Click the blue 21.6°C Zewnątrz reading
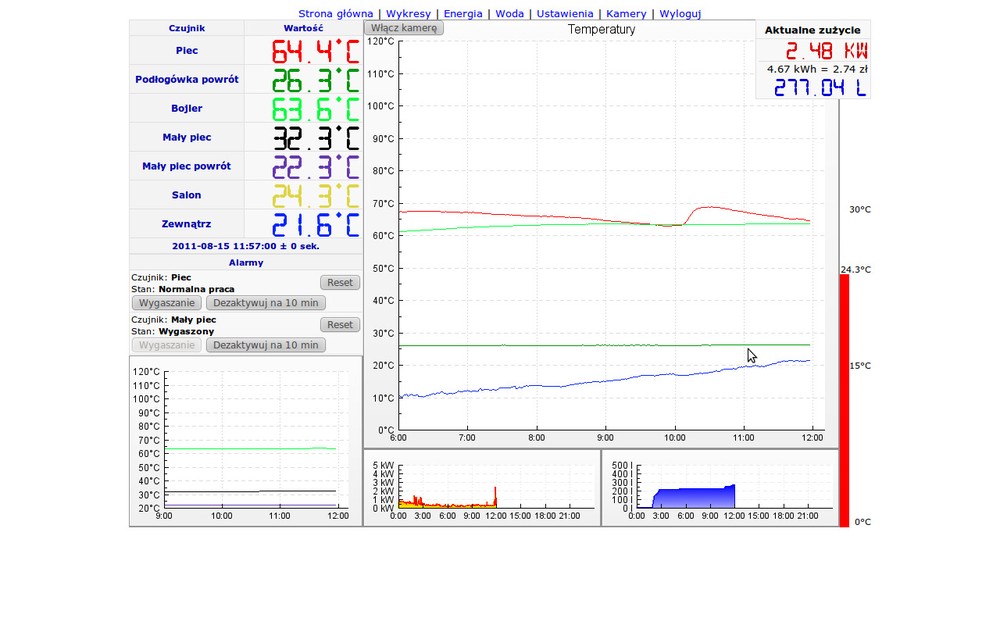The width and height of the screenshot is (1000, 625). tap(316, 224)
